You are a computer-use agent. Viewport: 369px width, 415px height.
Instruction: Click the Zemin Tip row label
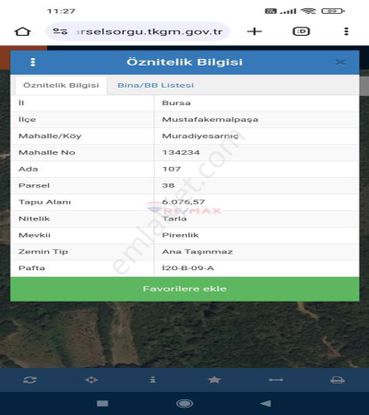(x=43, y=252)
